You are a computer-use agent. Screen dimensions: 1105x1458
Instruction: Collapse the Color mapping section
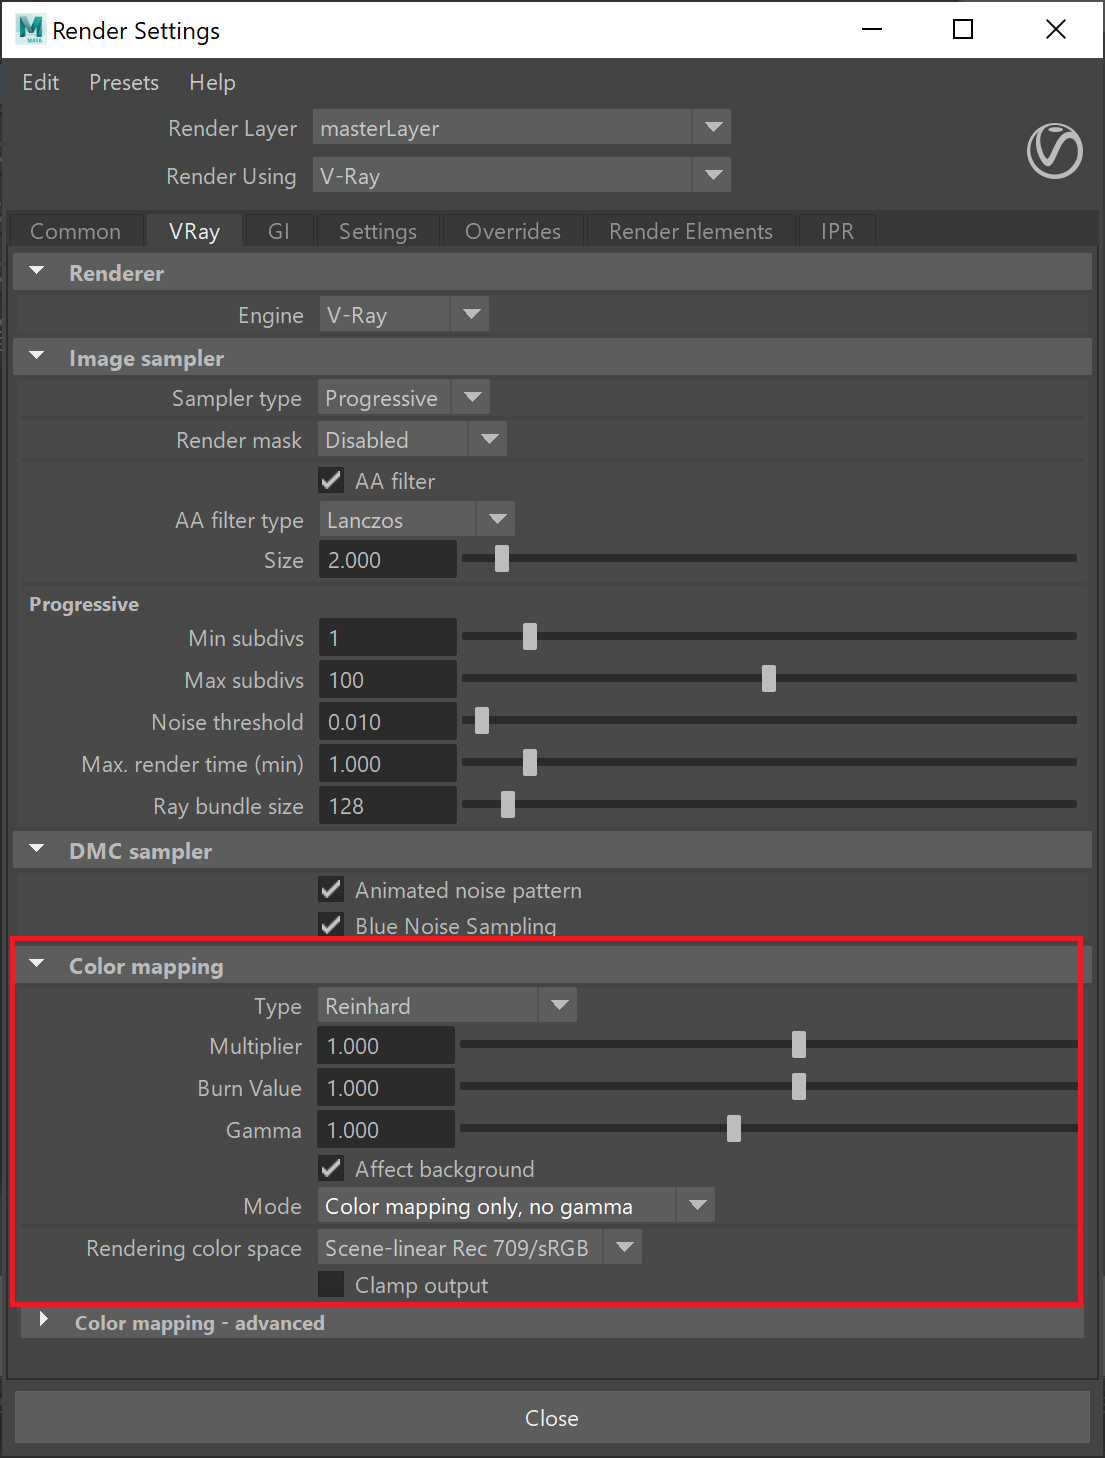(38, 964)
